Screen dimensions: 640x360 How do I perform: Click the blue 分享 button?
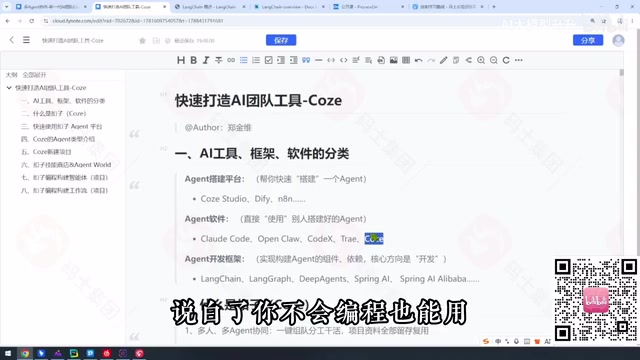[x=588, y=40]
